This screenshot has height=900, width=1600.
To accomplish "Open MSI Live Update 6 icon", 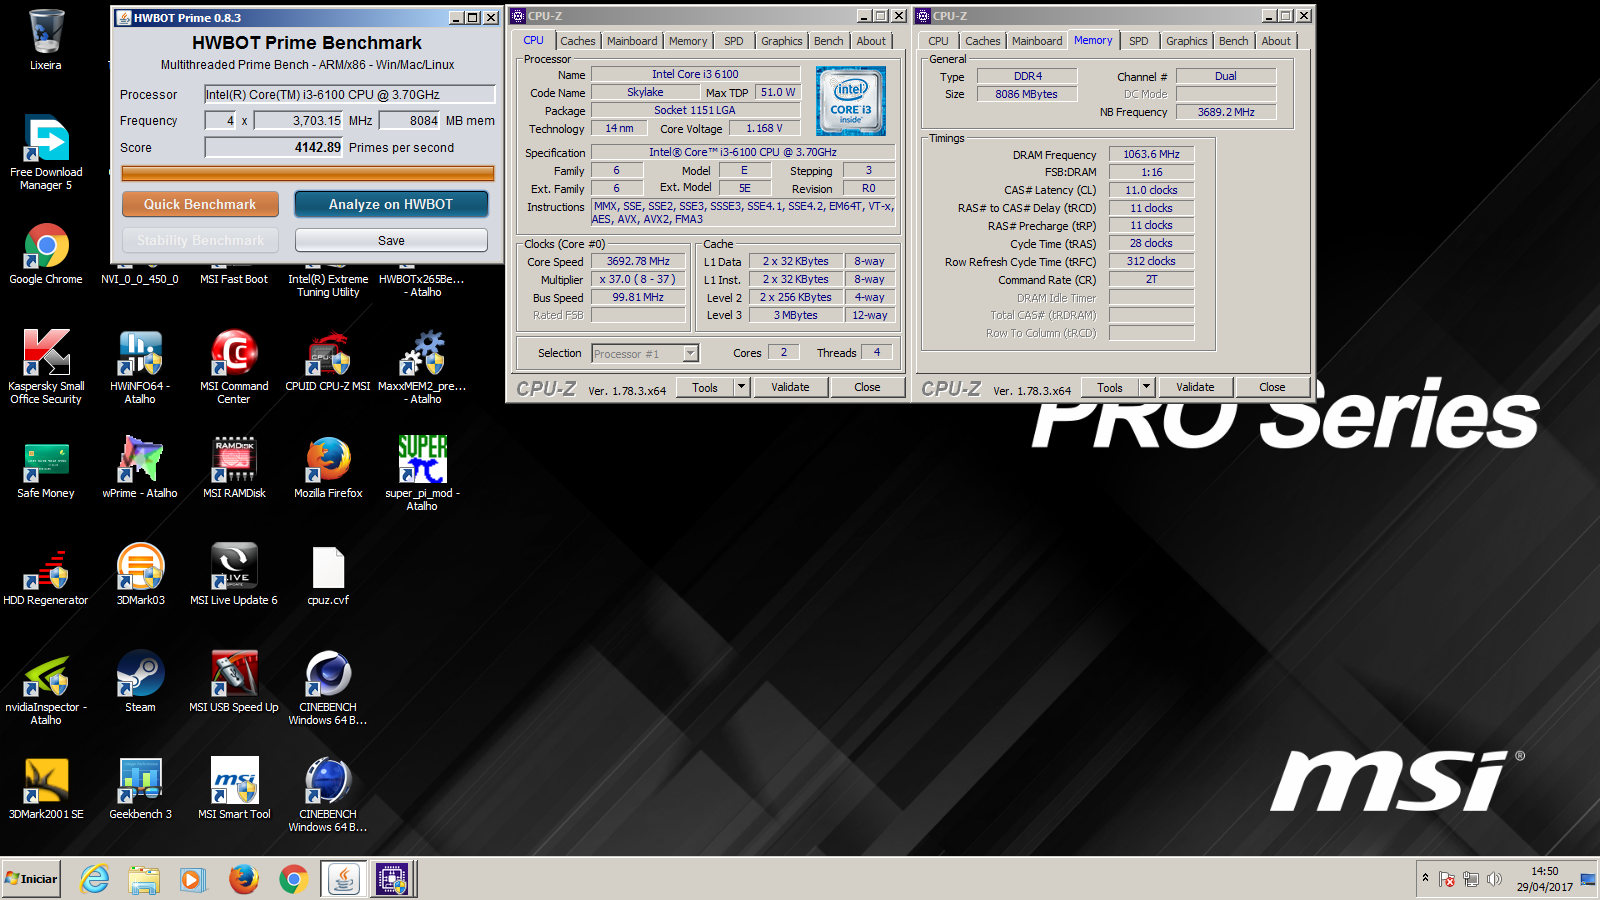I will tap(234, 576).
